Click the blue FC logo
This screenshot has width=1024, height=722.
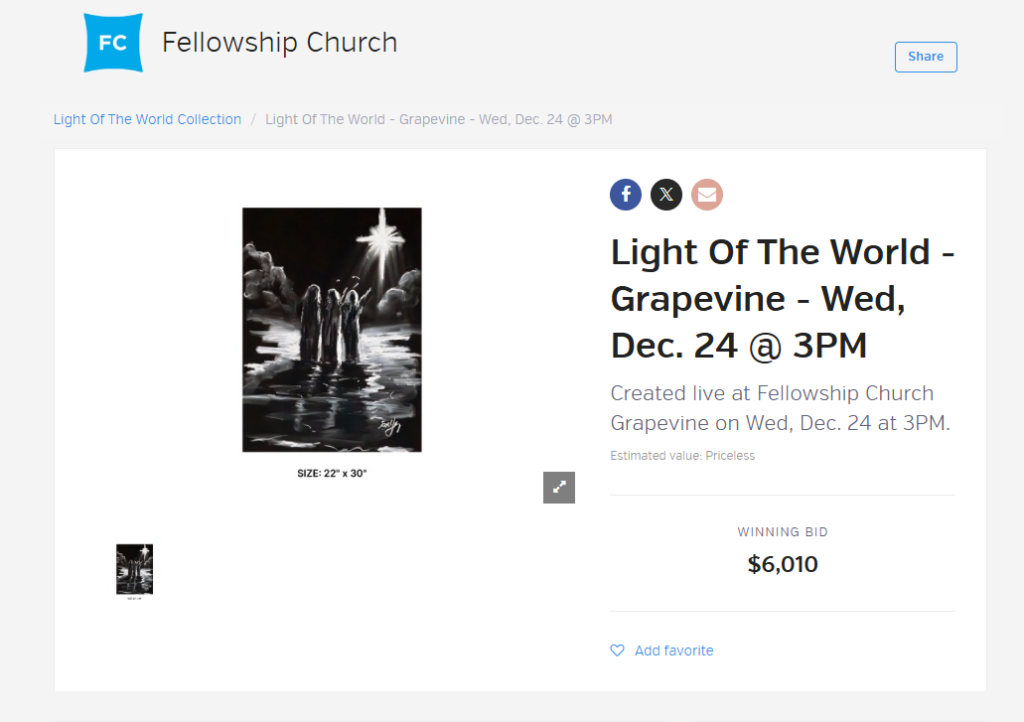113,43
